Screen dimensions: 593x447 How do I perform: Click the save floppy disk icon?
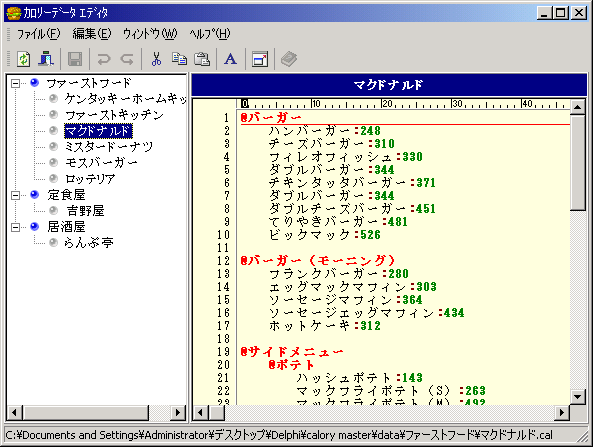tap(75, 59)
